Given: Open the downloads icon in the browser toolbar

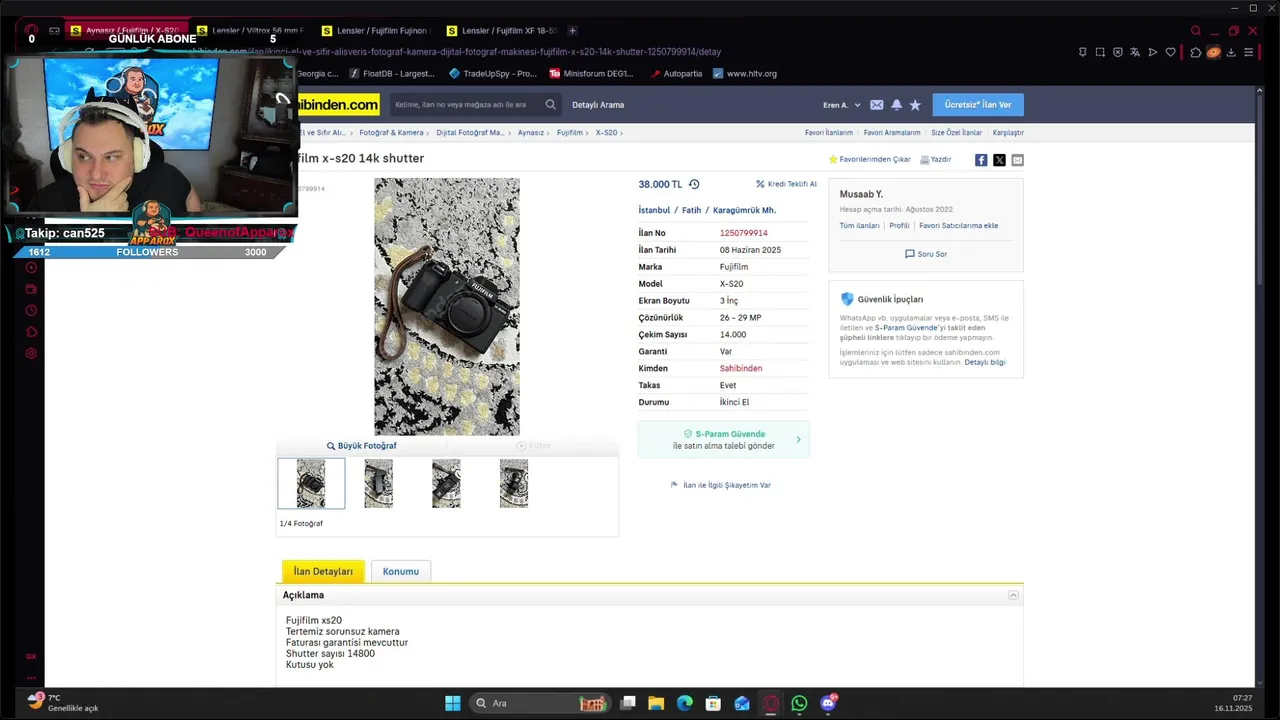Looking at the screenshot, I should click(1231, 52).
